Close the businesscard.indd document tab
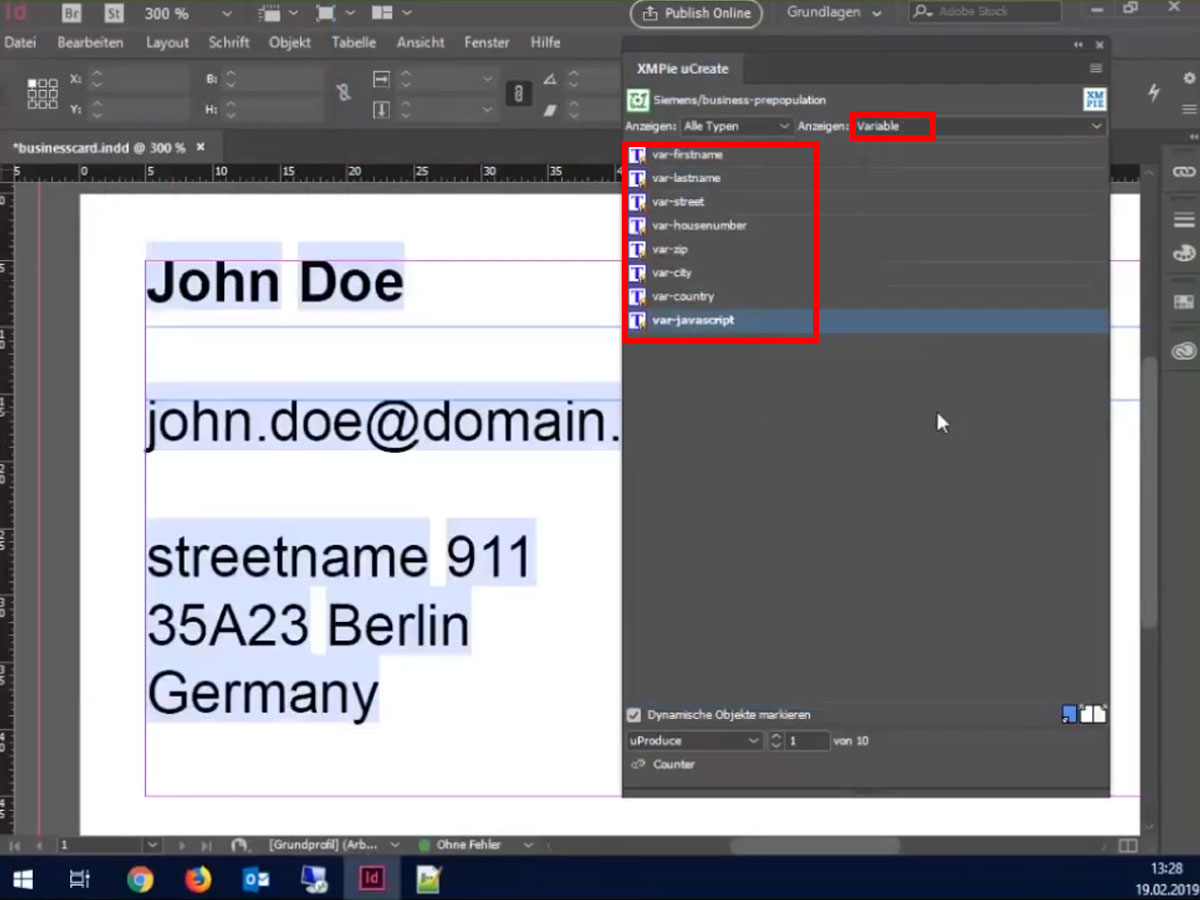This screenshot has width=1200, height=900. tap(200, 147)
